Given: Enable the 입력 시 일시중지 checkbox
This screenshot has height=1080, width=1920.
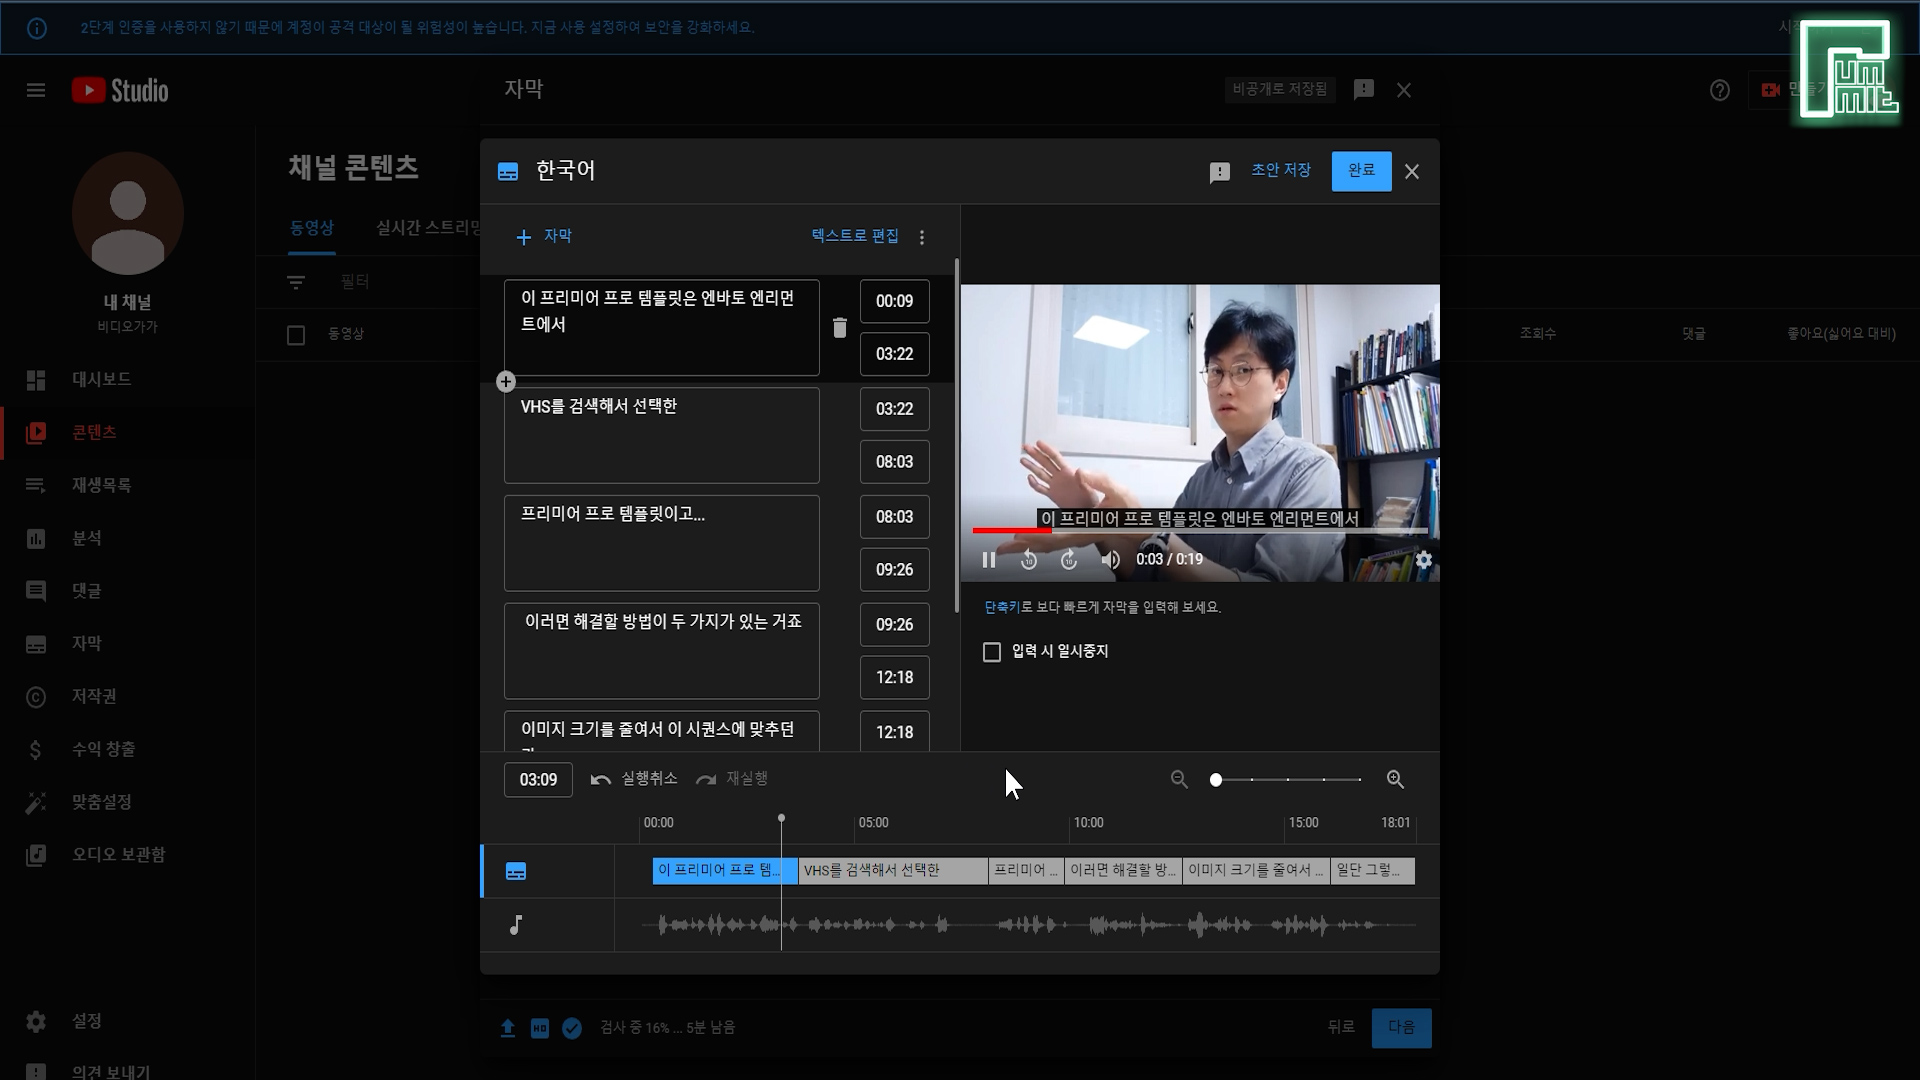Looking at the screenshot, I should tap(992, 652).
